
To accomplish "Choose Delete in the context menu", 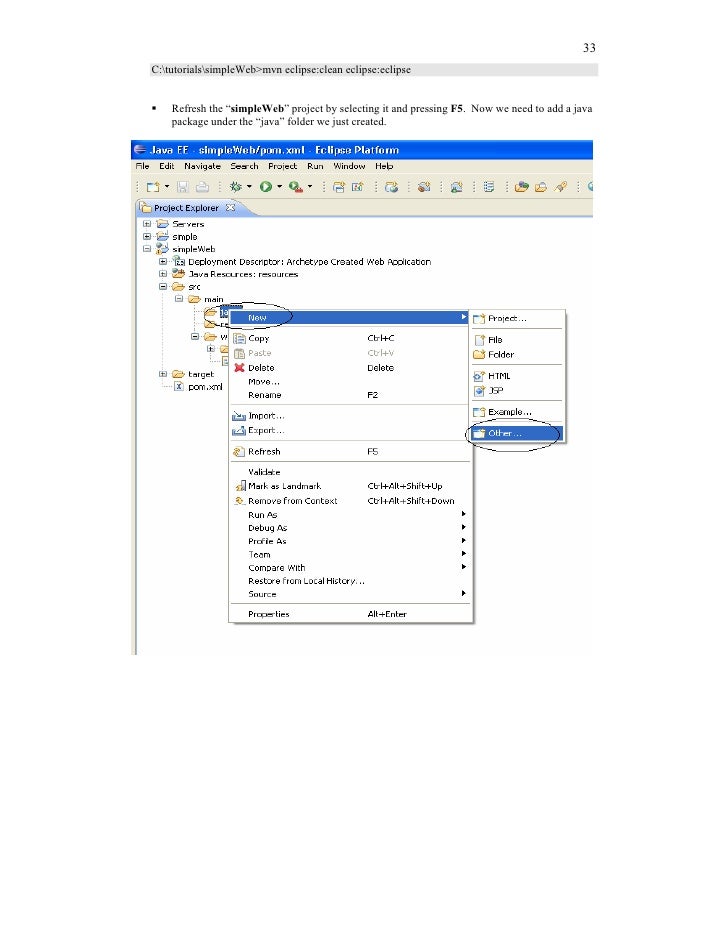I will tap(351, 368).
